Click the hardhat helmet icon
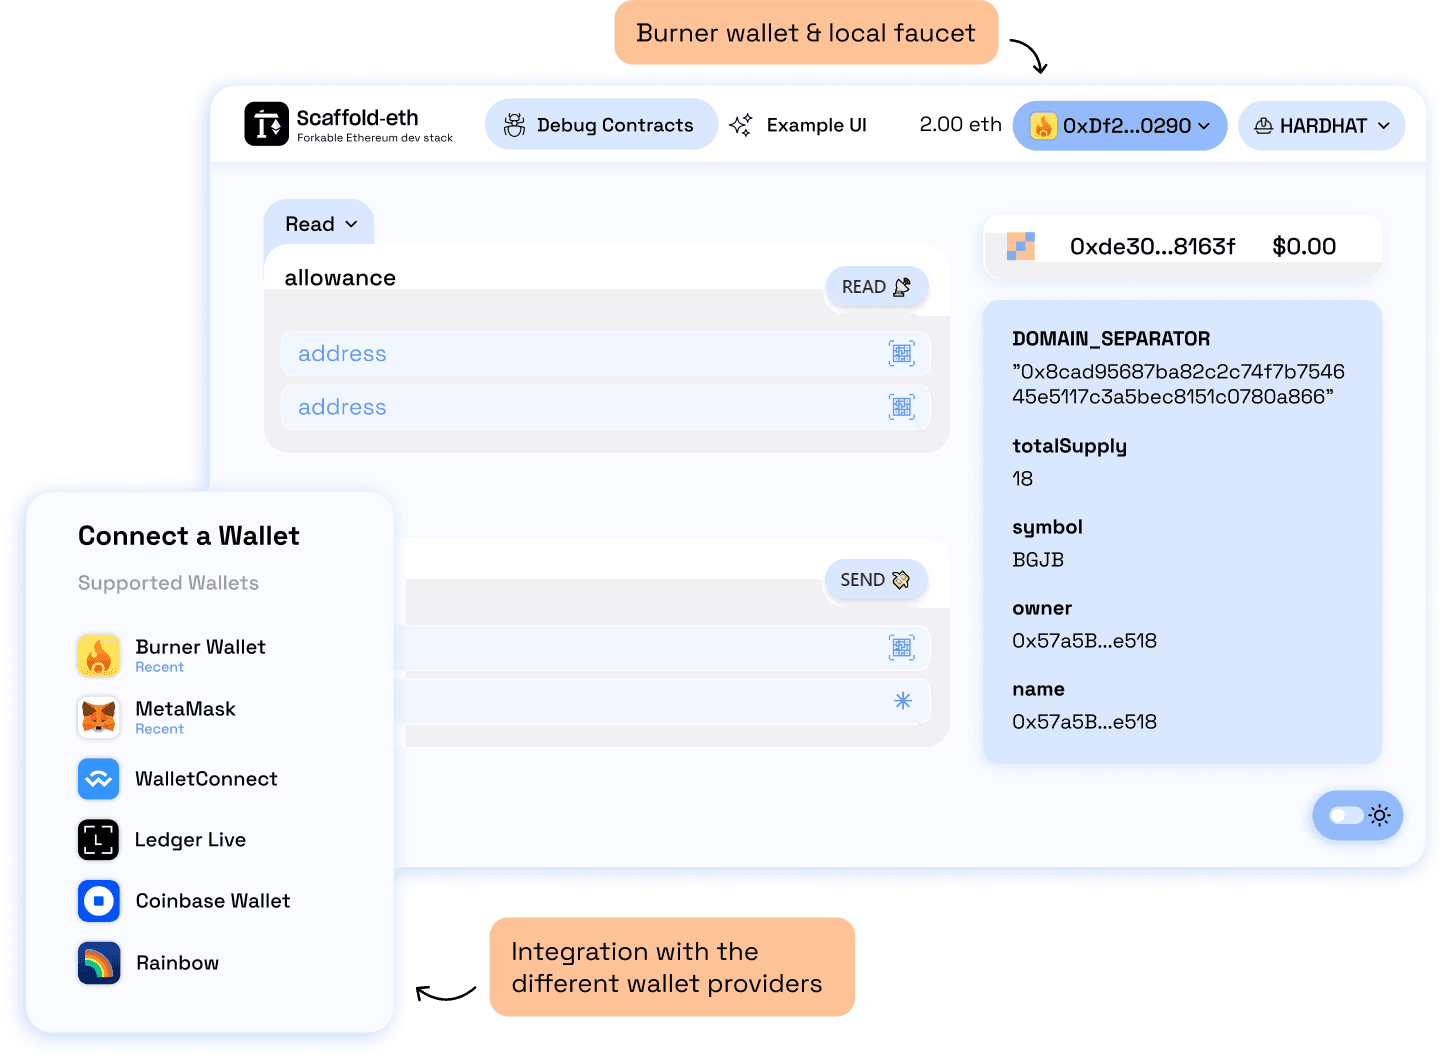The image size is (1446, 1059). (x=1264, y=126)
